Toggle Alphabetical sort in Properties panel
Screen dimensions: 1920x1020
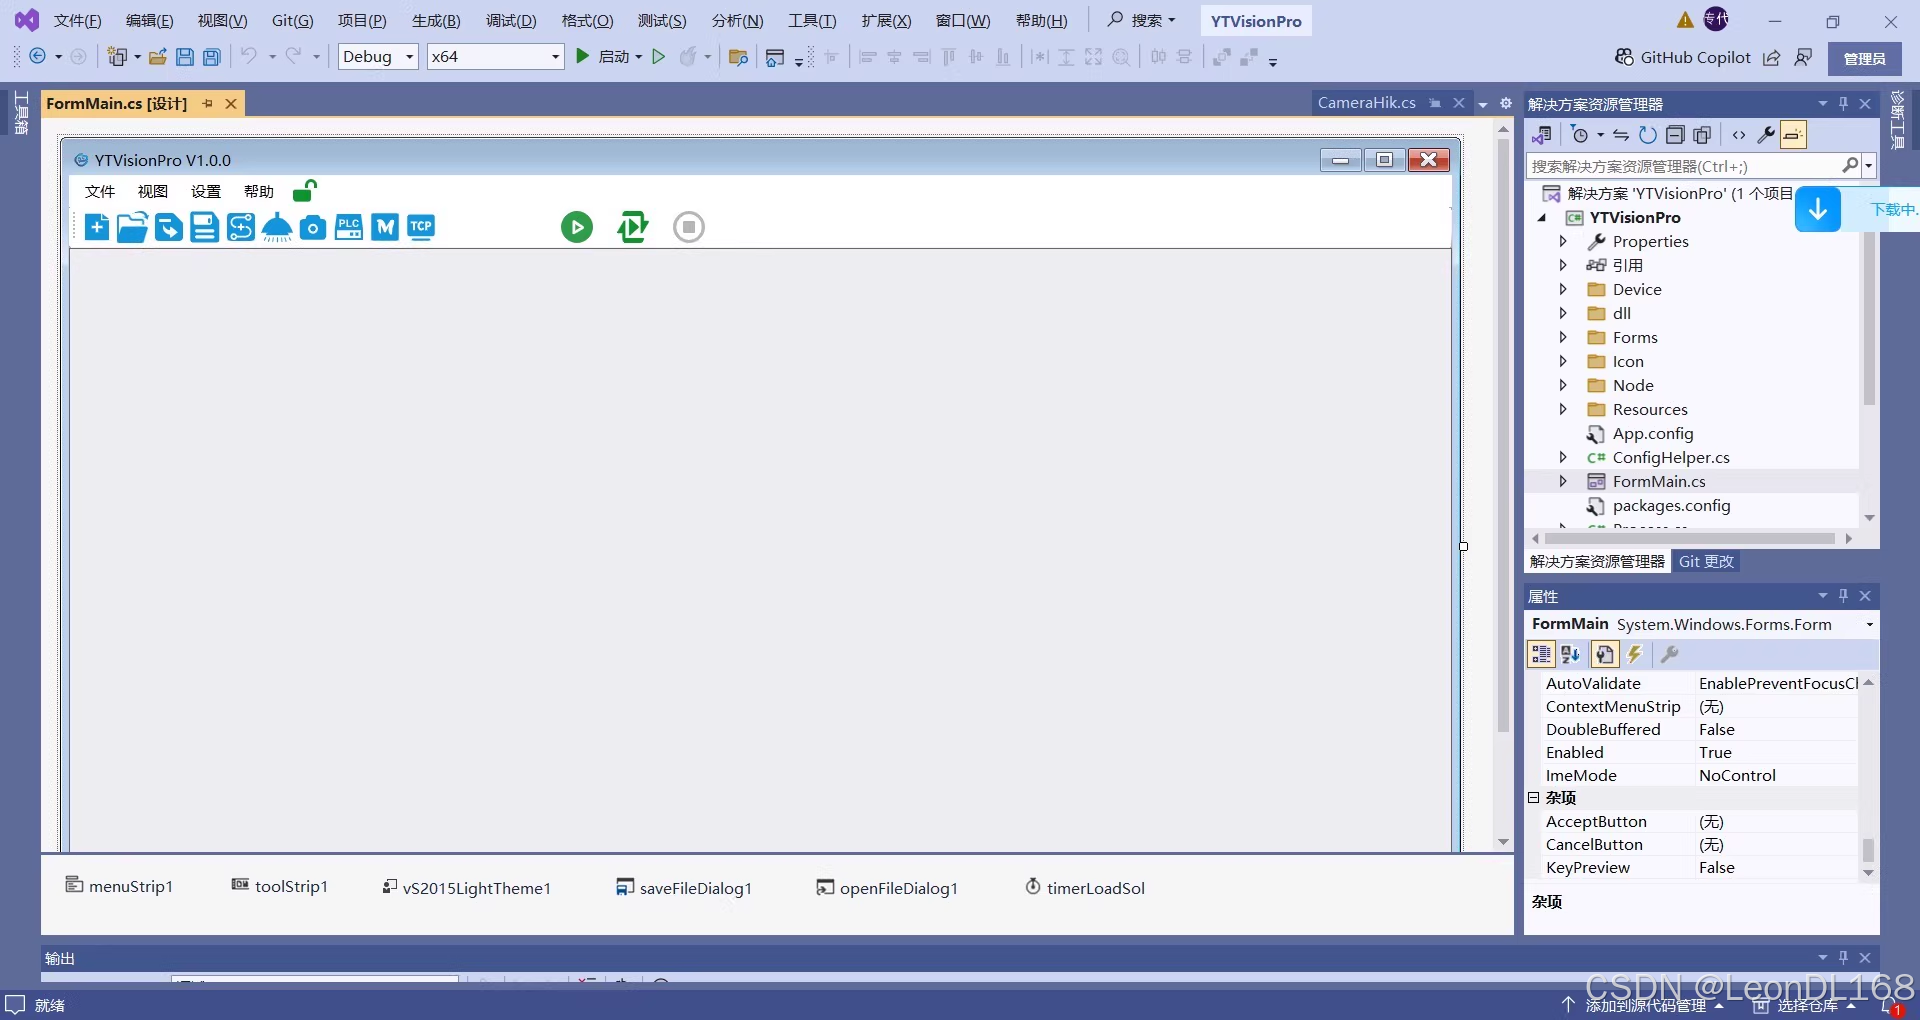[x=1571, y=654]
